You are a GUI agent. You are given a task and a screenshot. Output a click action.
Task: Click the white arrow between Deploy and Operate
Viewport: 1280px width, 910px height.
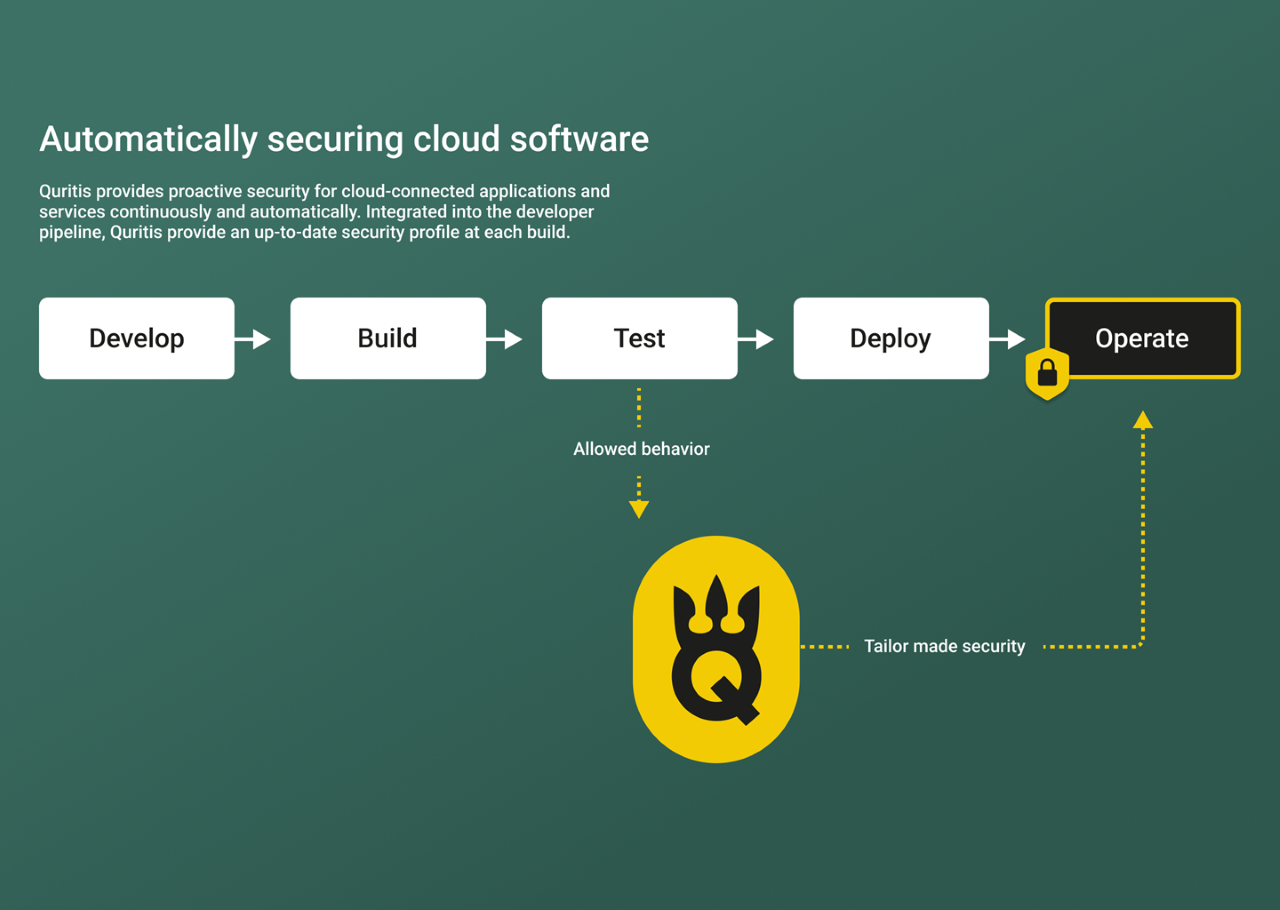[x=1007, y=339]
